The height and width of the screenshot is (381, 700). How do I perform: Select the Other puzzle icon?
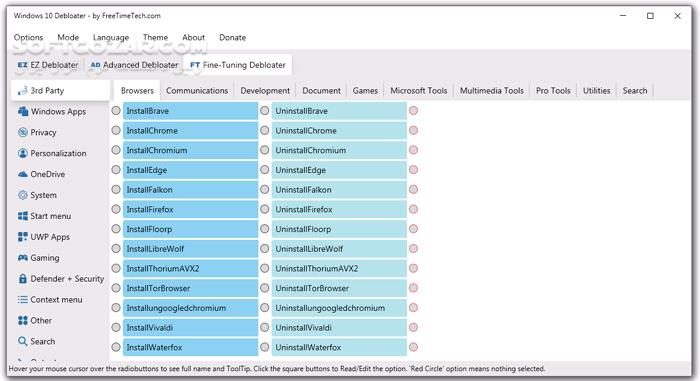click(23, 320)
